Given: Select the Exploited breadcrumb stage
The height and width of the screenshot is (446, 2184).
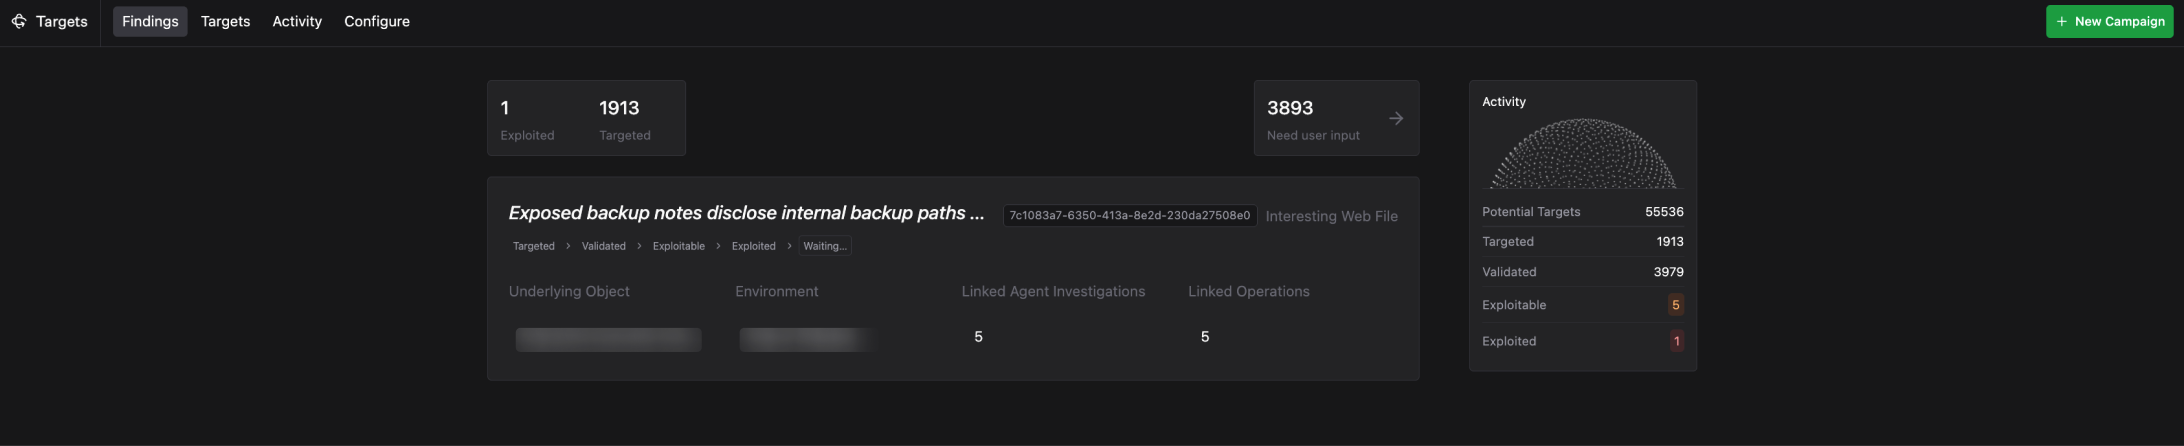Looking at the screenshot, I should (x=753, y=246).
